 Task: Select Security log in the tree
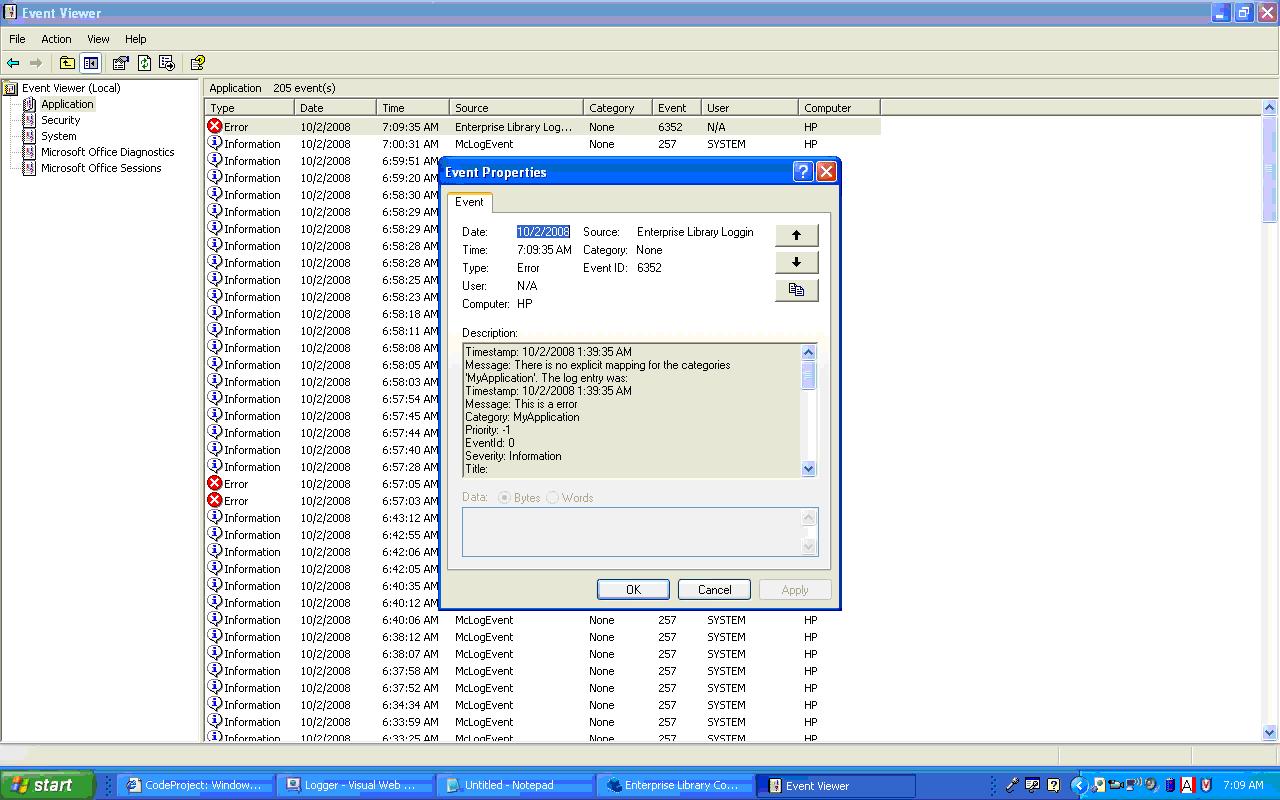tap(60, 120)
